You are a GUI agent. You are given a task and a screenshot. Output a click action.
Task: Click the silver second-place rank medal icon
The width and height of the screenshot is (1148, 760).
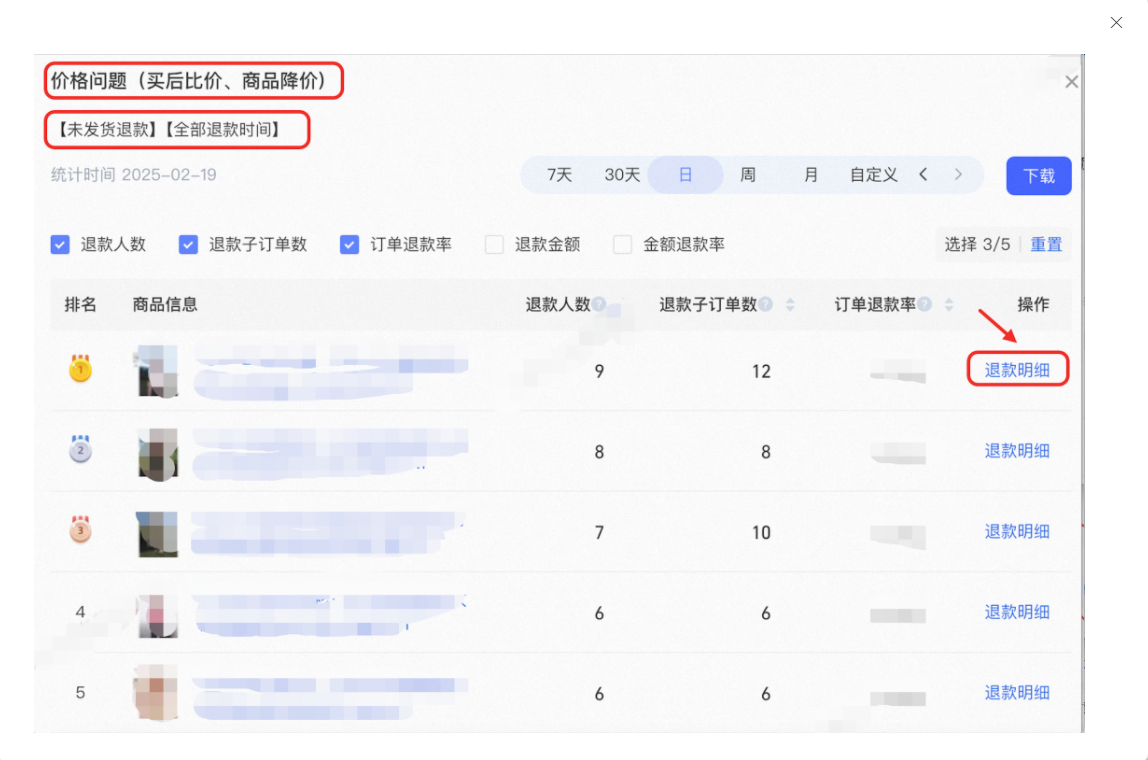(x=81, y=449)
